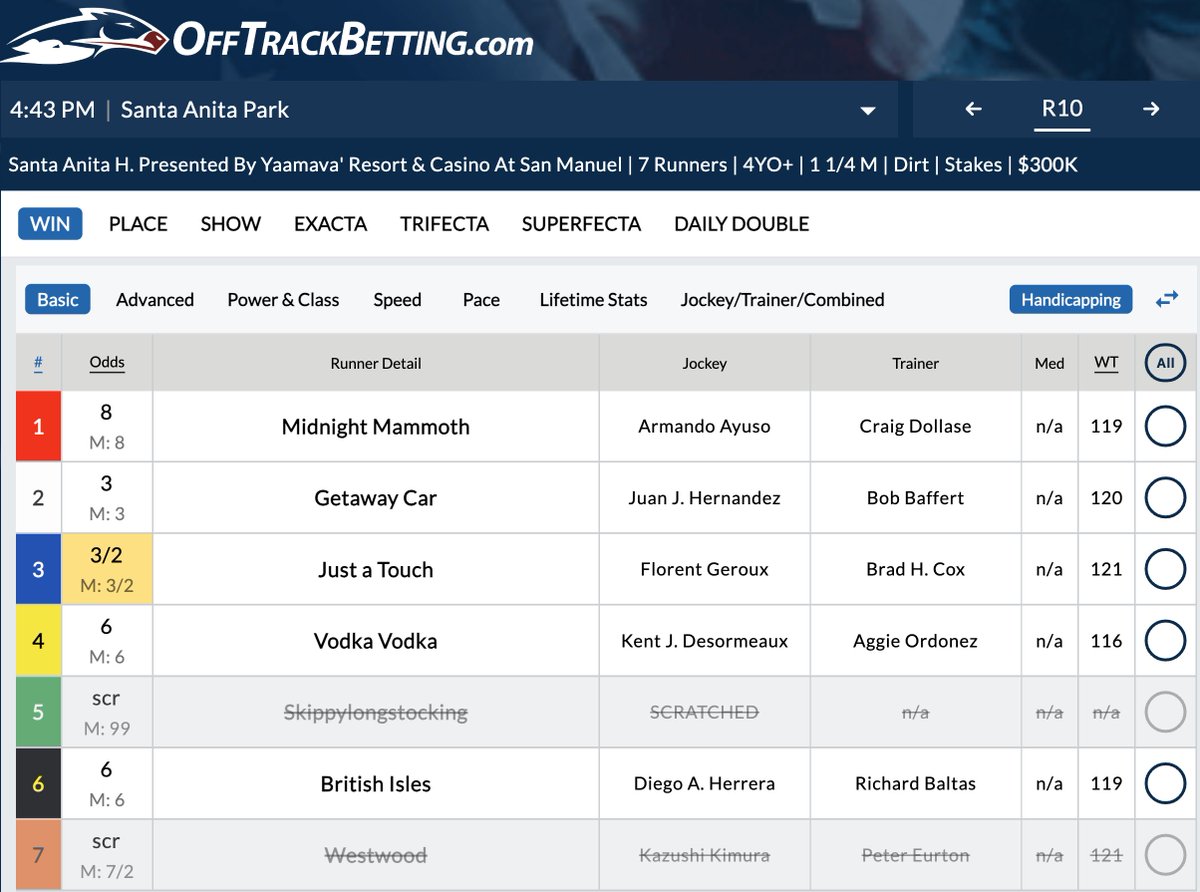Switch to SUPERFECTA betting
Screen dimensions: 1200x892
tap(581, 224)
